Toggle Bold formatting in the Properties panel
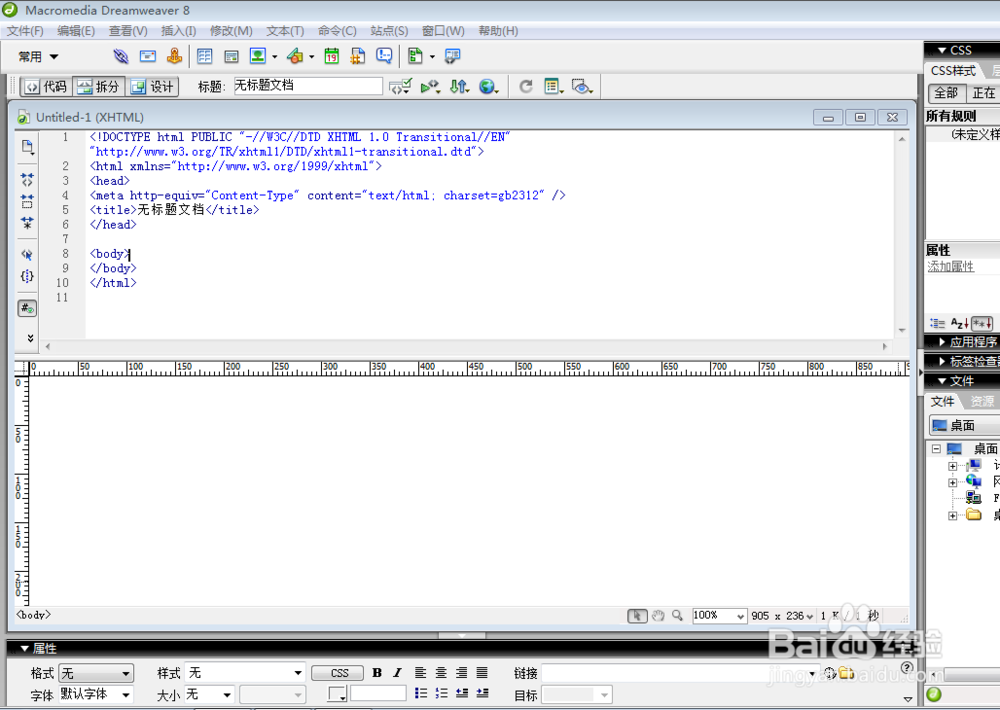The image size is (1000, 710). point(377,673)
